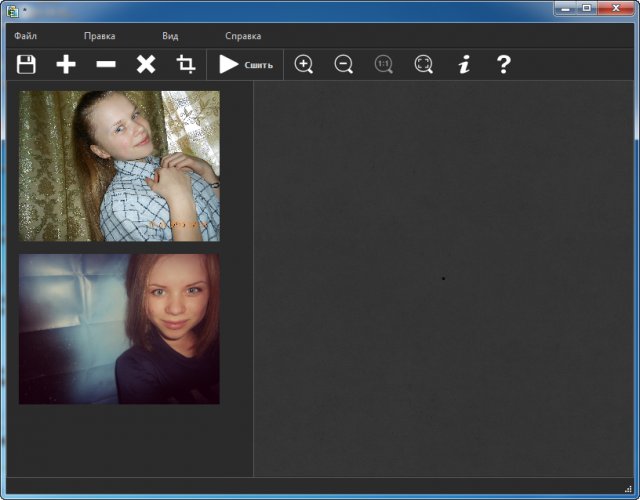This screenshot has height=500, width=640.
Task: Select the Crop tool
Action: click(x=185, y=65)
